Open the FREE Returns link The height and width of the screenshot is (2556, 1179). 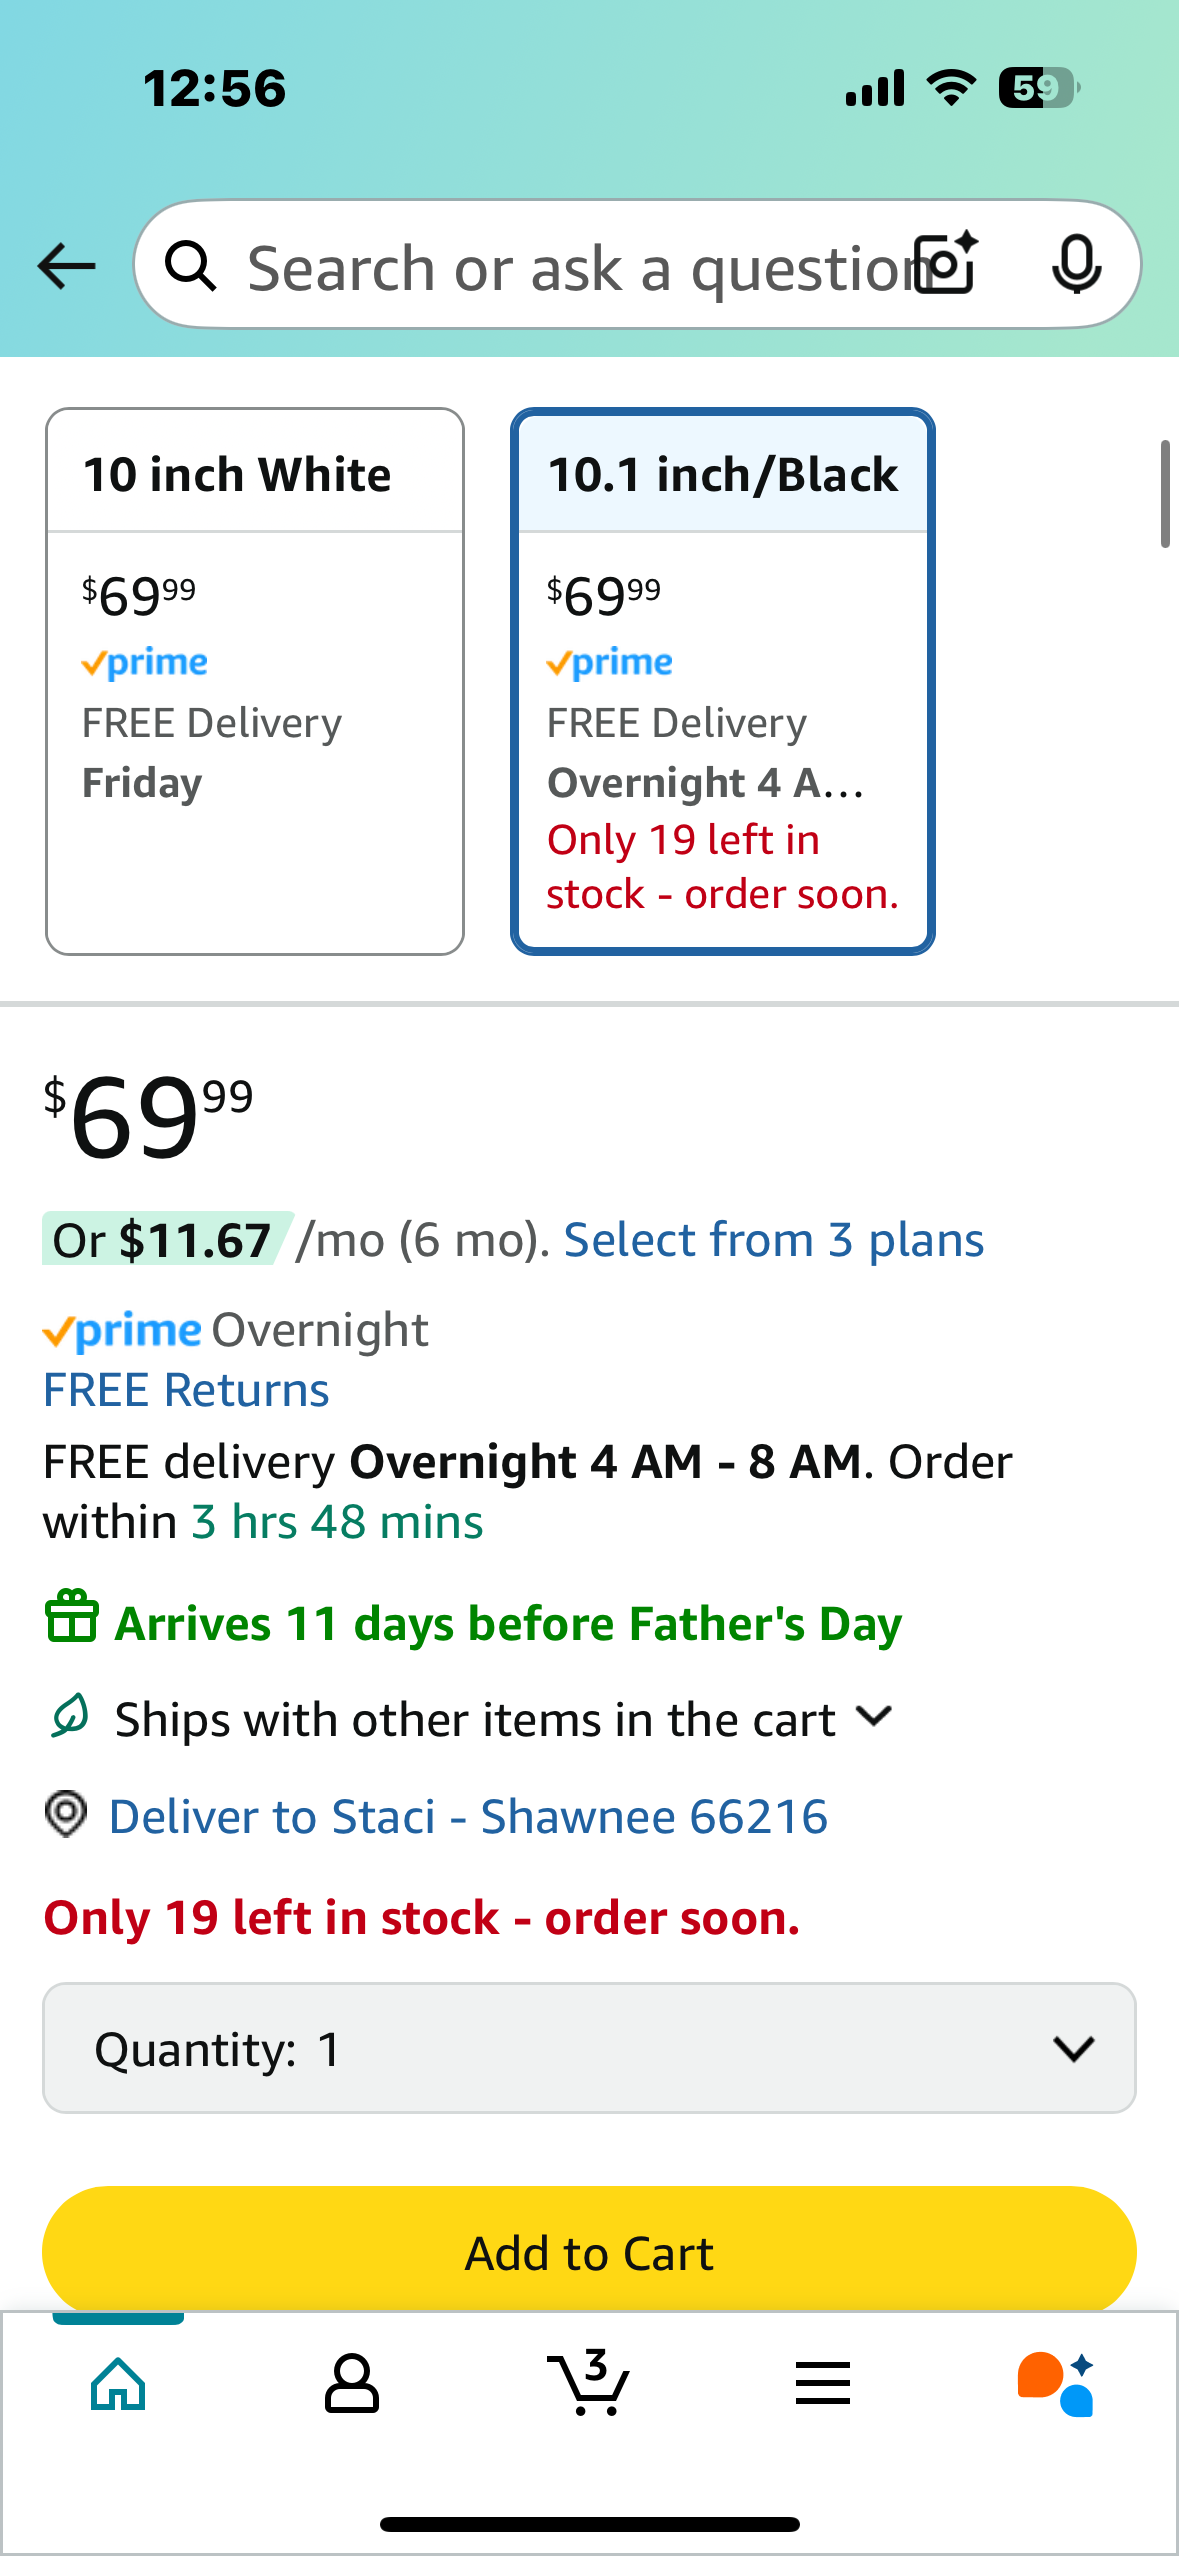pyautogui.click(x=186, y=1390)
